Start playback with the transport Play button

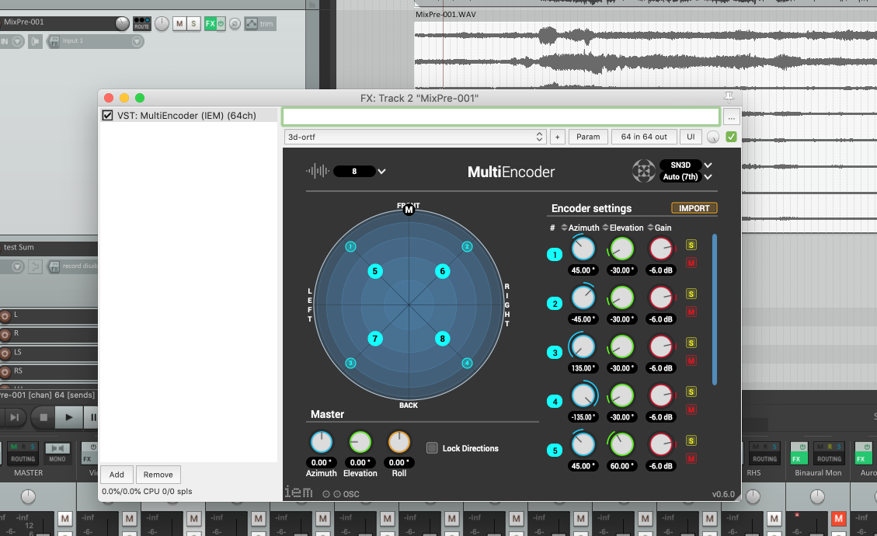point(68,417)
